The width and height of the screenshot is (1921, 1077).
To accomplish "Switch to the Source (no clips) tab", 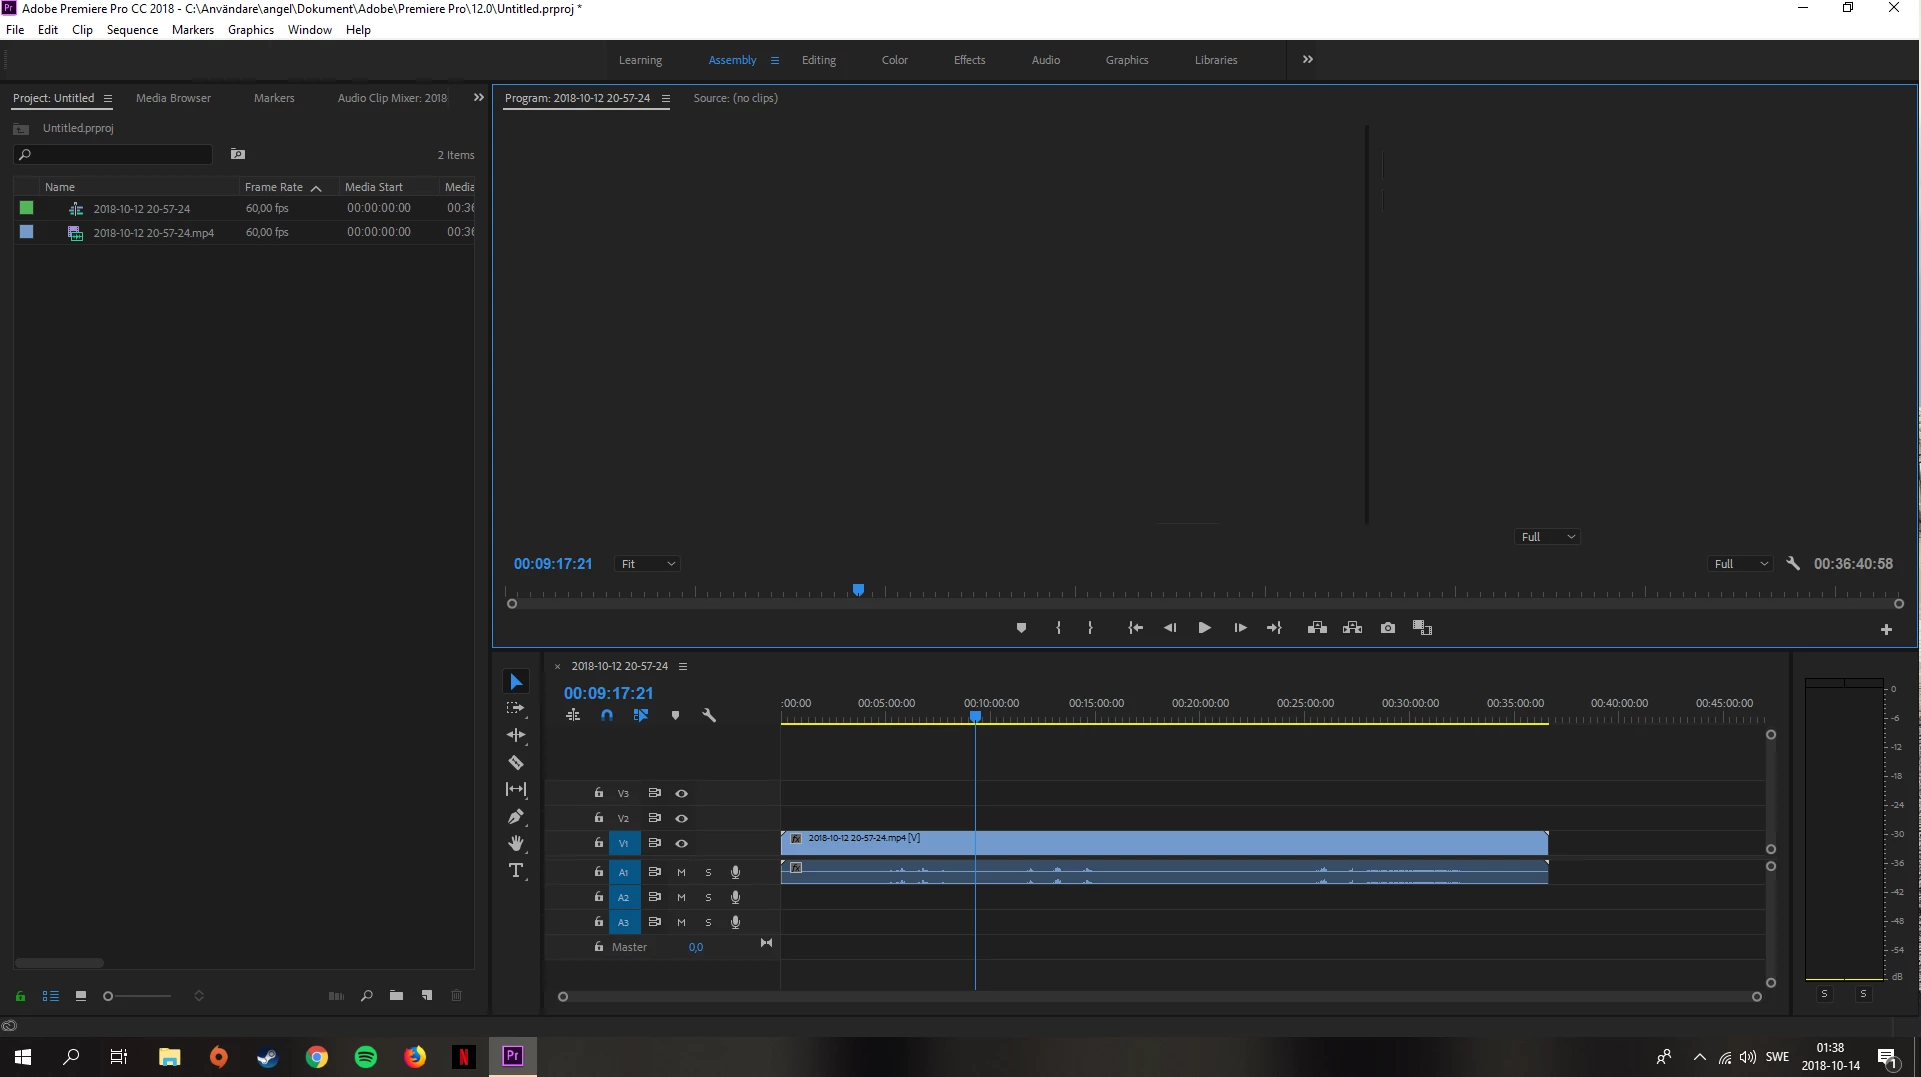I will pyautogui.click(x=735, y=98).
